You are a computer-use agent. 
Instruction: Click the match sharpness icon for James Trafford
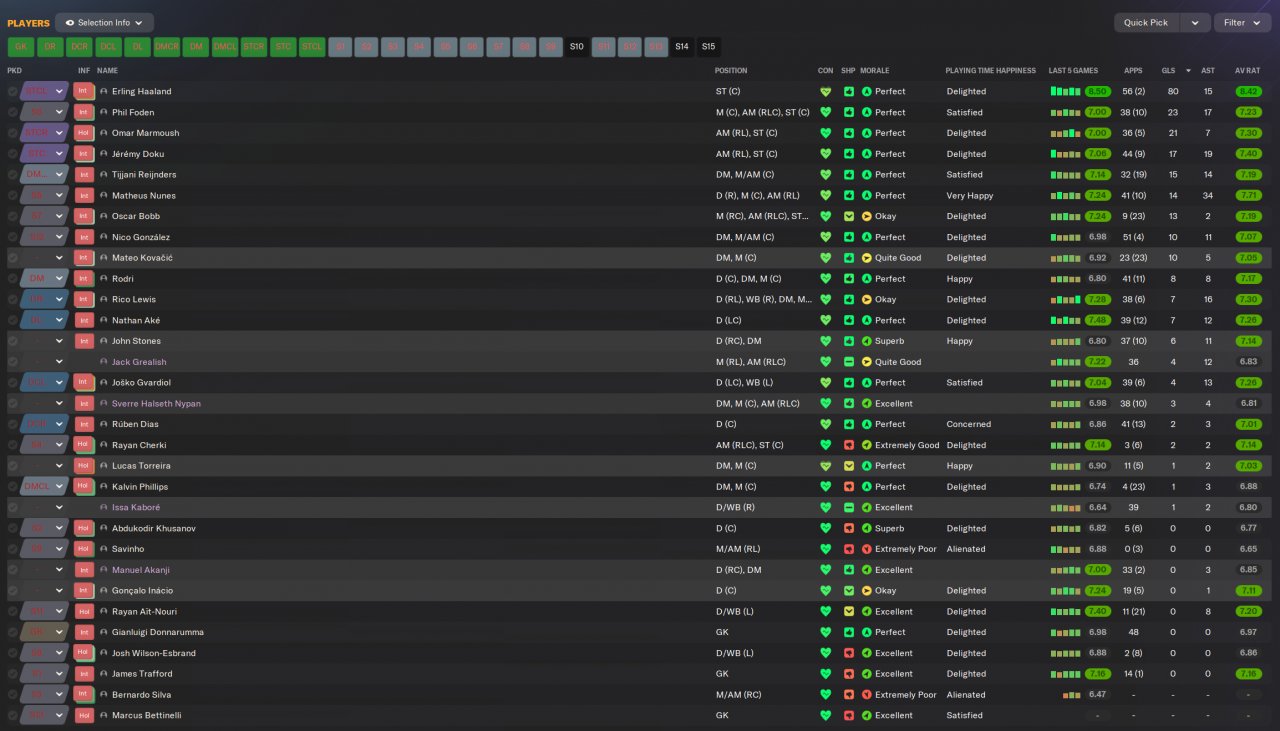tap(849, 674)
